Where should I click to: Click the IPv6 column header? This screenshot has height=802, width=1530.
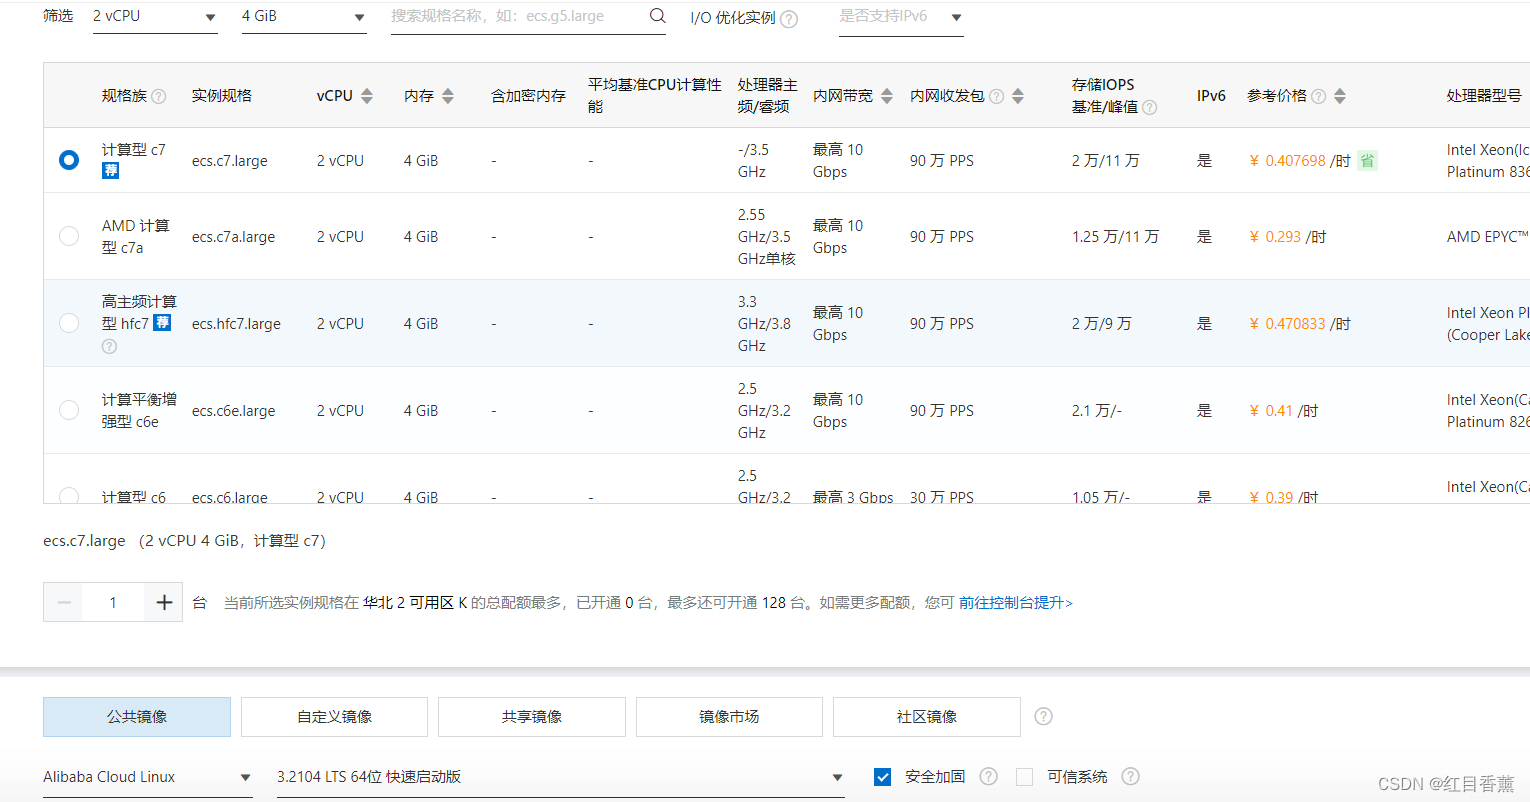(1211, 96)
